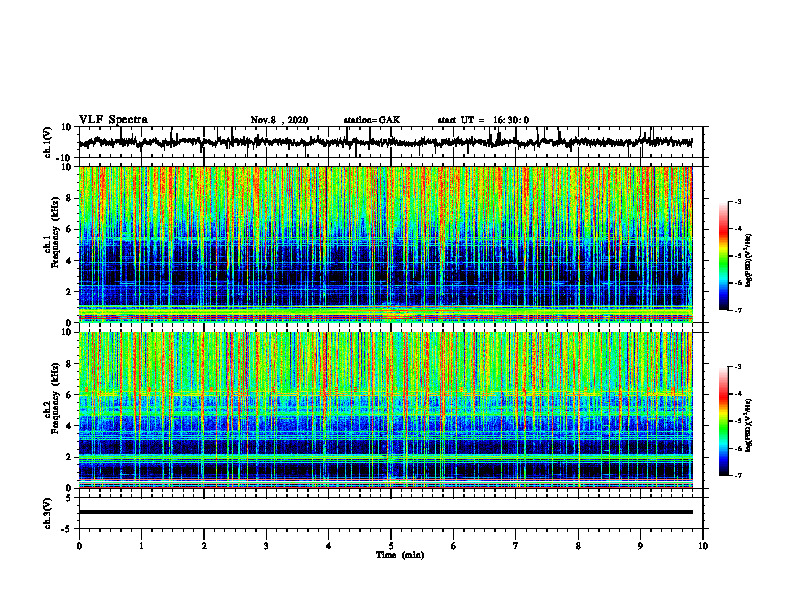
Task: Click time axis tick label "7"
Action: [516, 546]
